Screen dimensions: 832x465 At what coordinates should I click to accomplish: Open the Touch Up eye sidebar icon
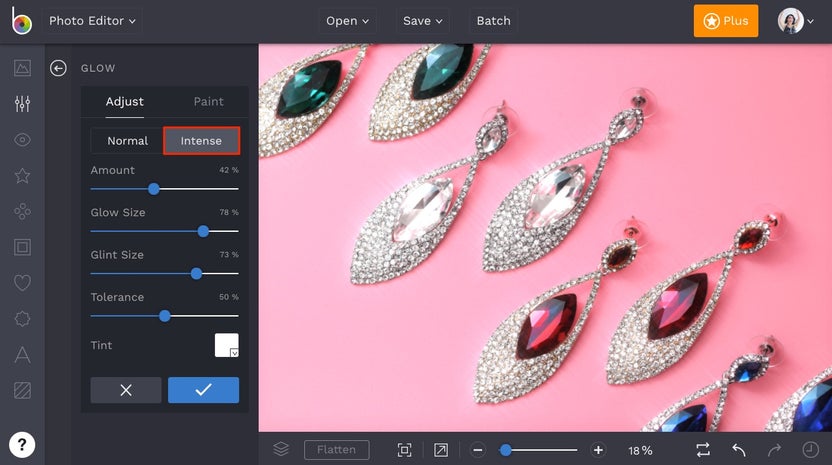pos(22,140)
